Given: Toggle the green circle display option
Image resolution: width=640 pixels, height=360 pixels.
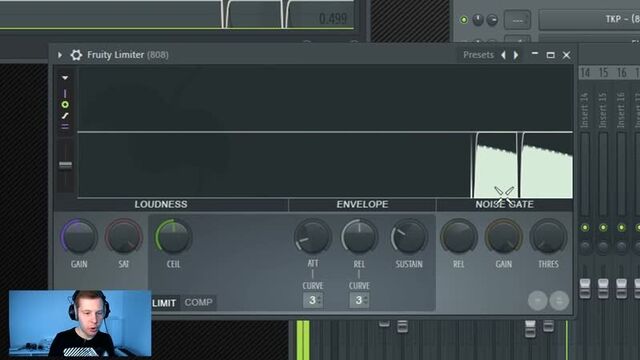Looking at the screenshot, I should [x=65, y=105].
